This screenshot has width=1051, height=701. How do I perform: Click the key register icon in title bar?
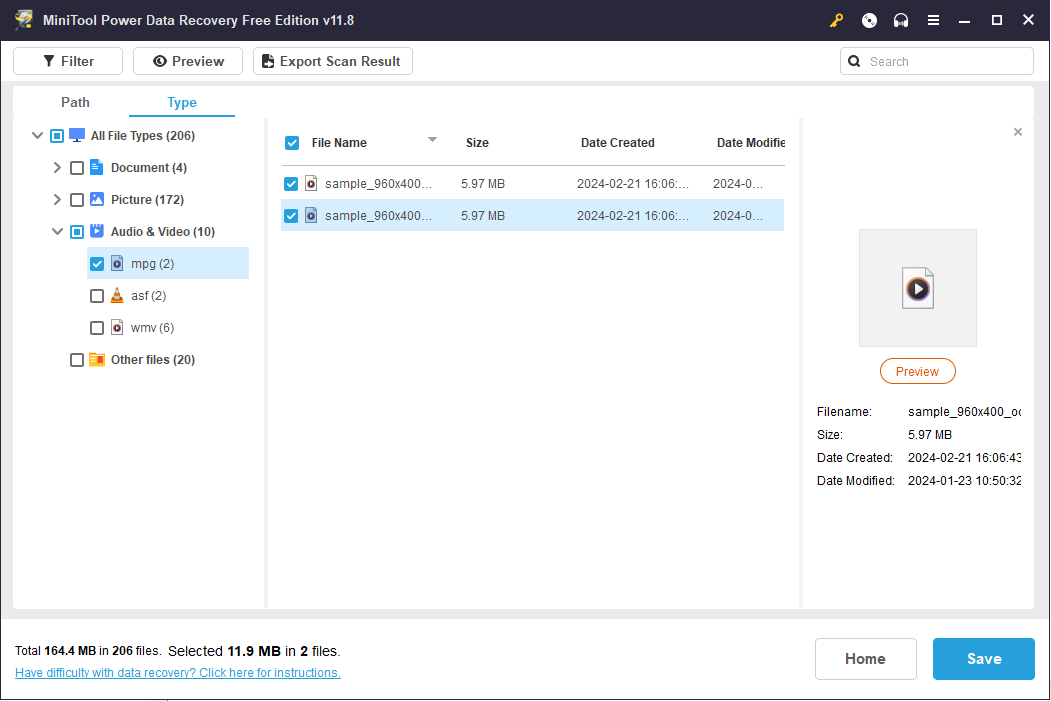pos(836,20)
